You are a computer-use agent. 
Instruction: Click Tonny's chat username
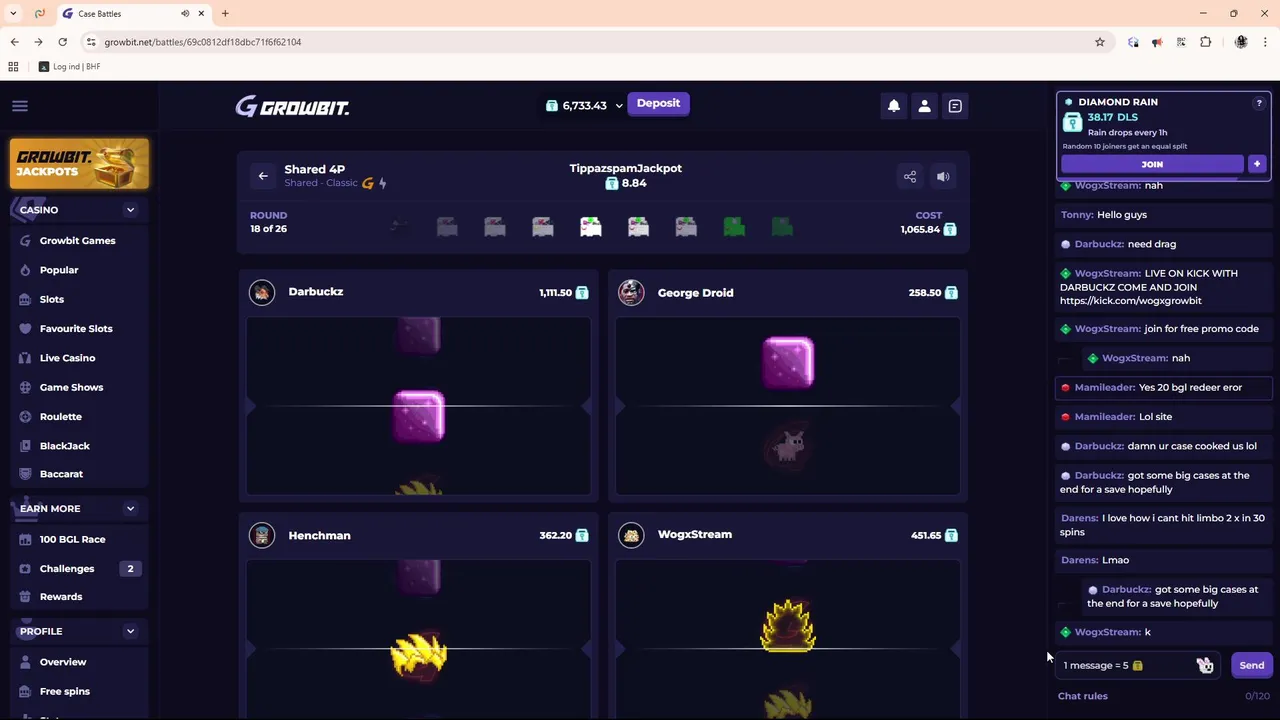1076,215
